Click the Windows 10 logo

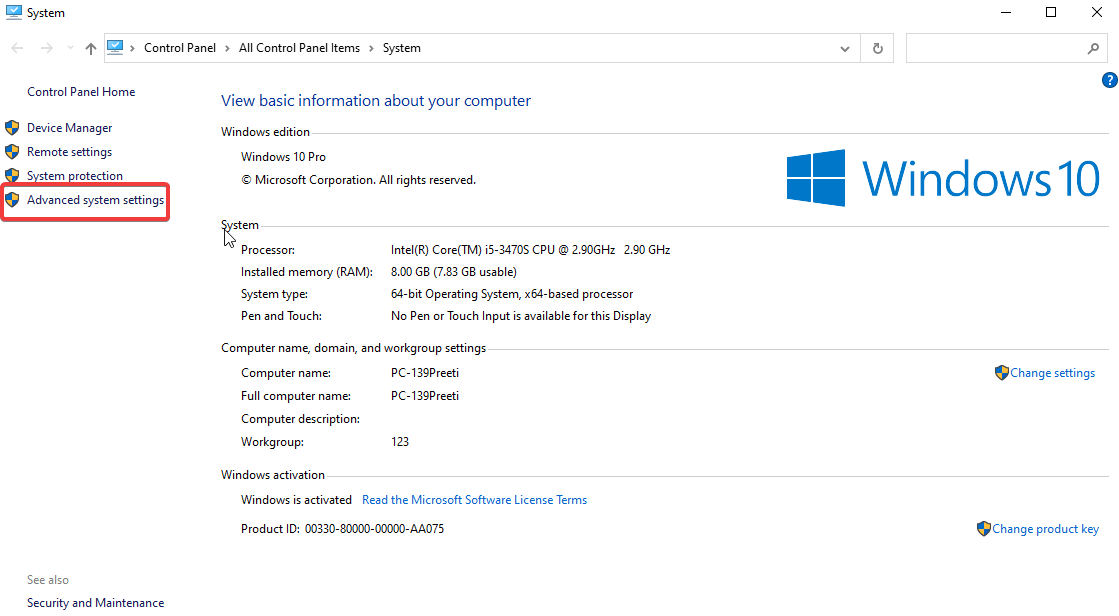click(943, 178)
